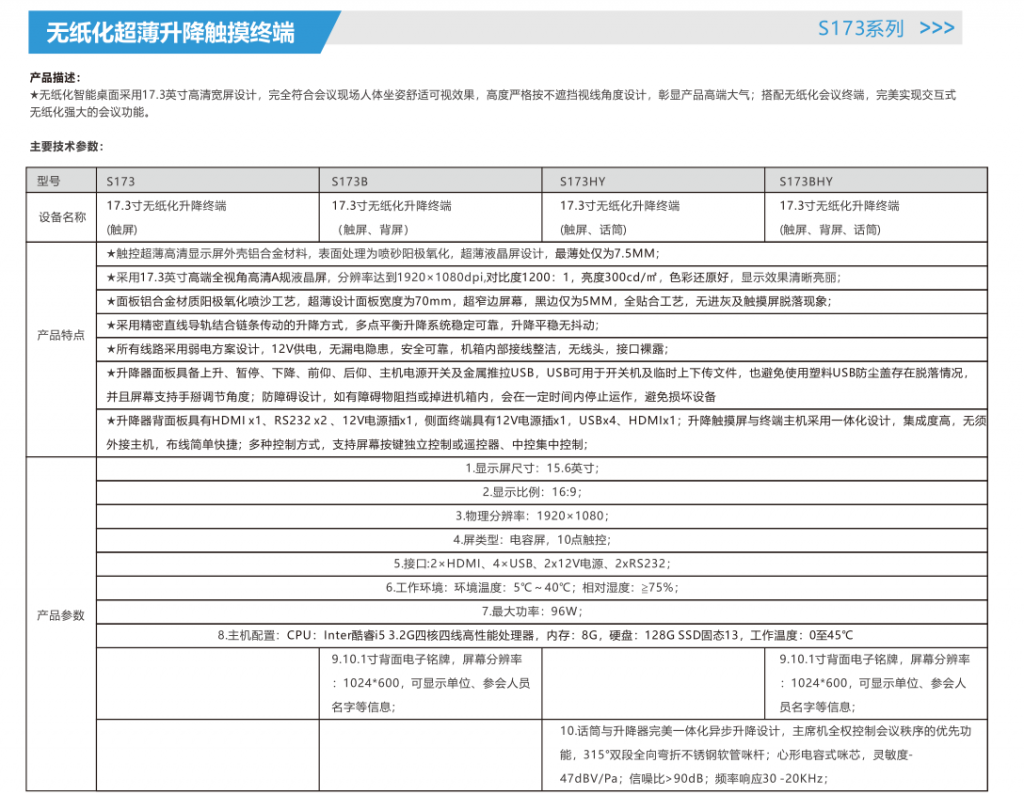Click the S173系列 series label
This screenshot has height=795, width=1024.
860,29
